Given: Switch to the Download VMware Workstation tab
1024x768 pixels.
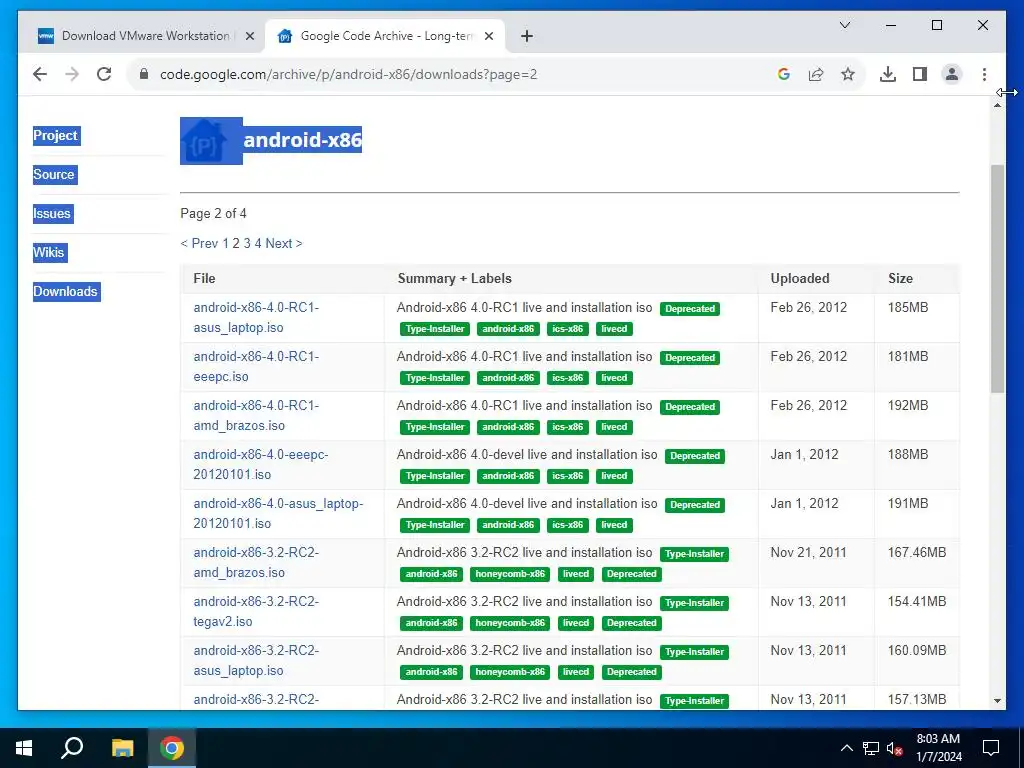Looking at the screenshot, I should click(146, 36).
